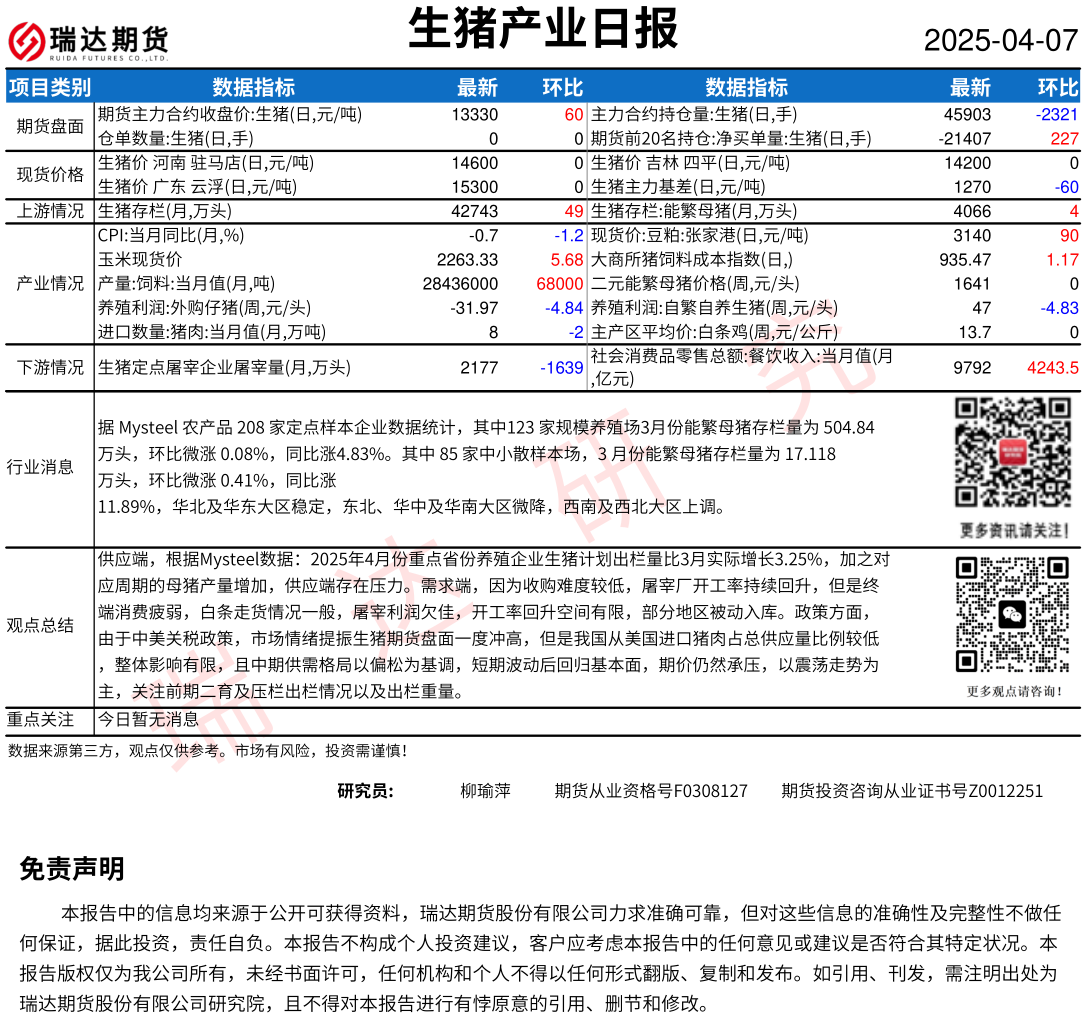
Task: Click the 生猪主力基差 indicator label
Action: (678, 187)
